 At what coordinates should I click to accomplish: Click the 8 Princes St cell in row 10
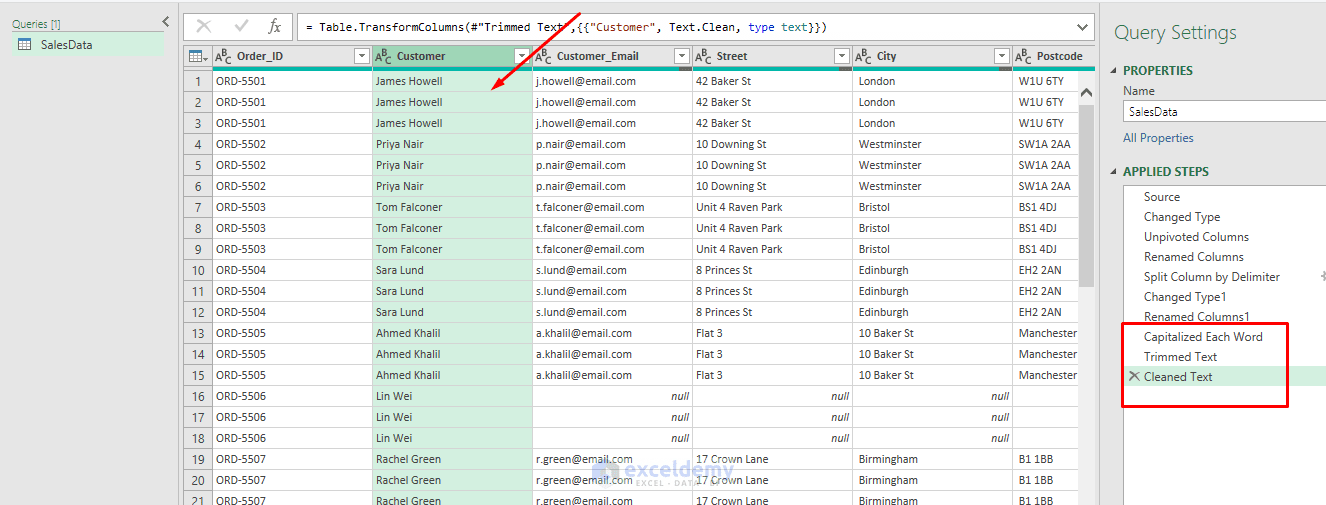(x=772, y=270)
